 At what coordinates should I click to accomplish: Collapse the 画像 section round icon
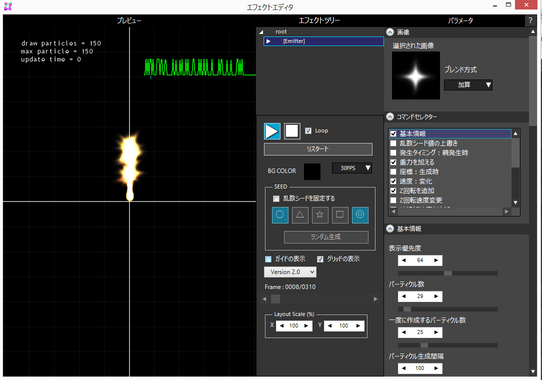[x=390, y=32]
